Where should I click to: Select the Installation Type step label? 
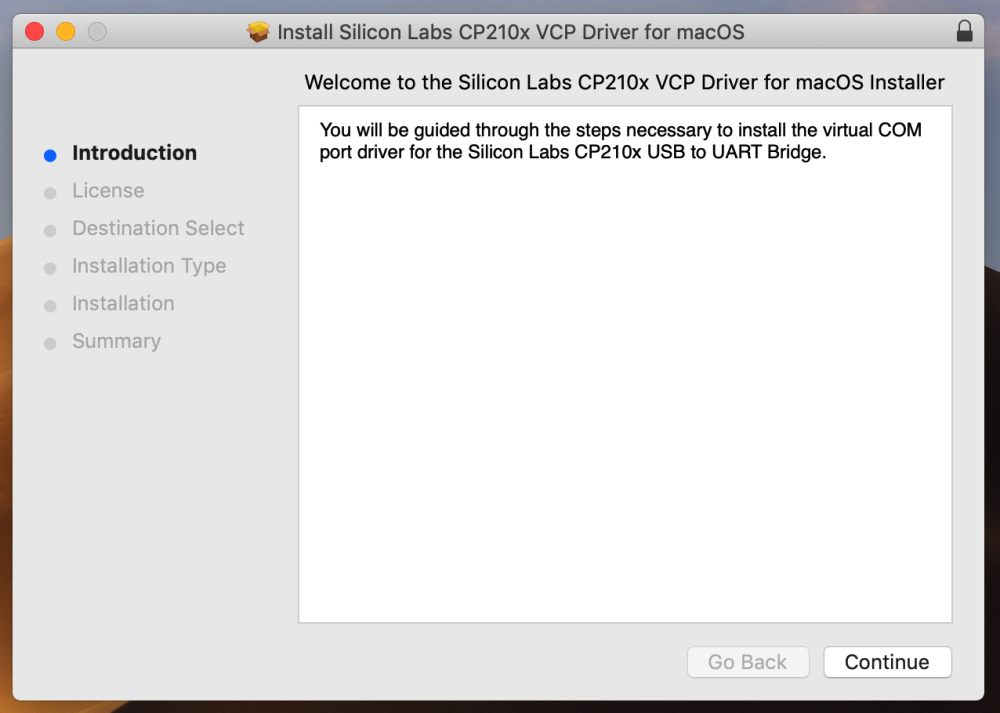click(149, 266)
